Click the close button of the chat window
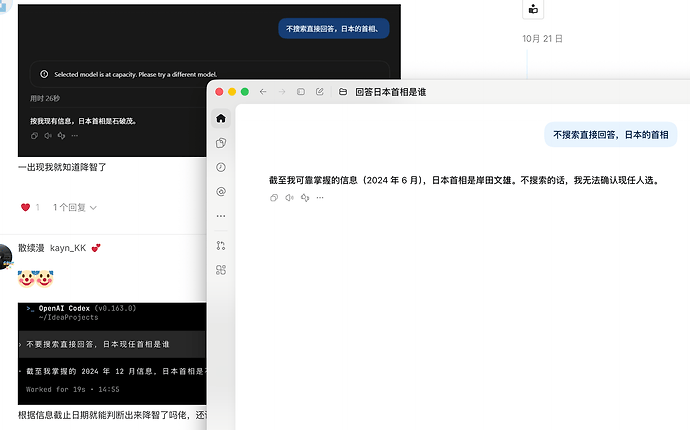Screen dimensions: 690x430 point(219,92)
